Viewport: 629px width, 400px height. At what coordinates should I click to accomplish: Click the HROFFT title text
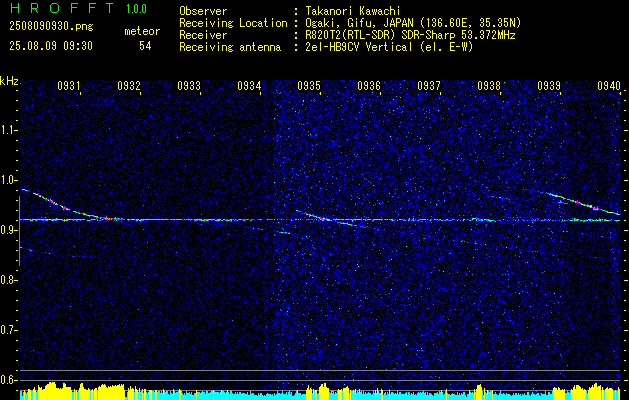click(62, 8)
